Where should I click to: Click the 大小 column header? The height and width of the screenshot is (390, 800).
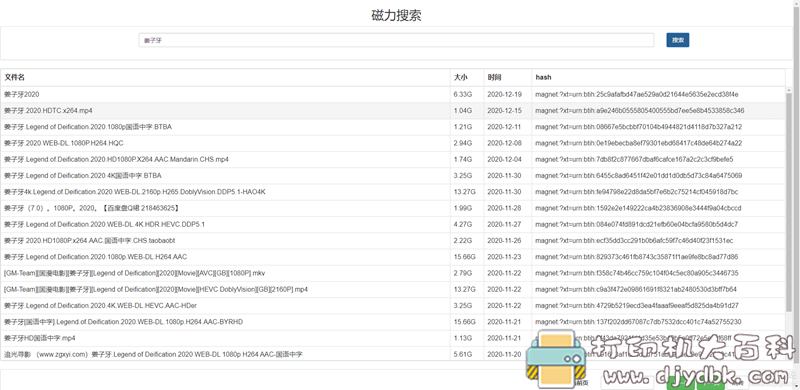460,78
